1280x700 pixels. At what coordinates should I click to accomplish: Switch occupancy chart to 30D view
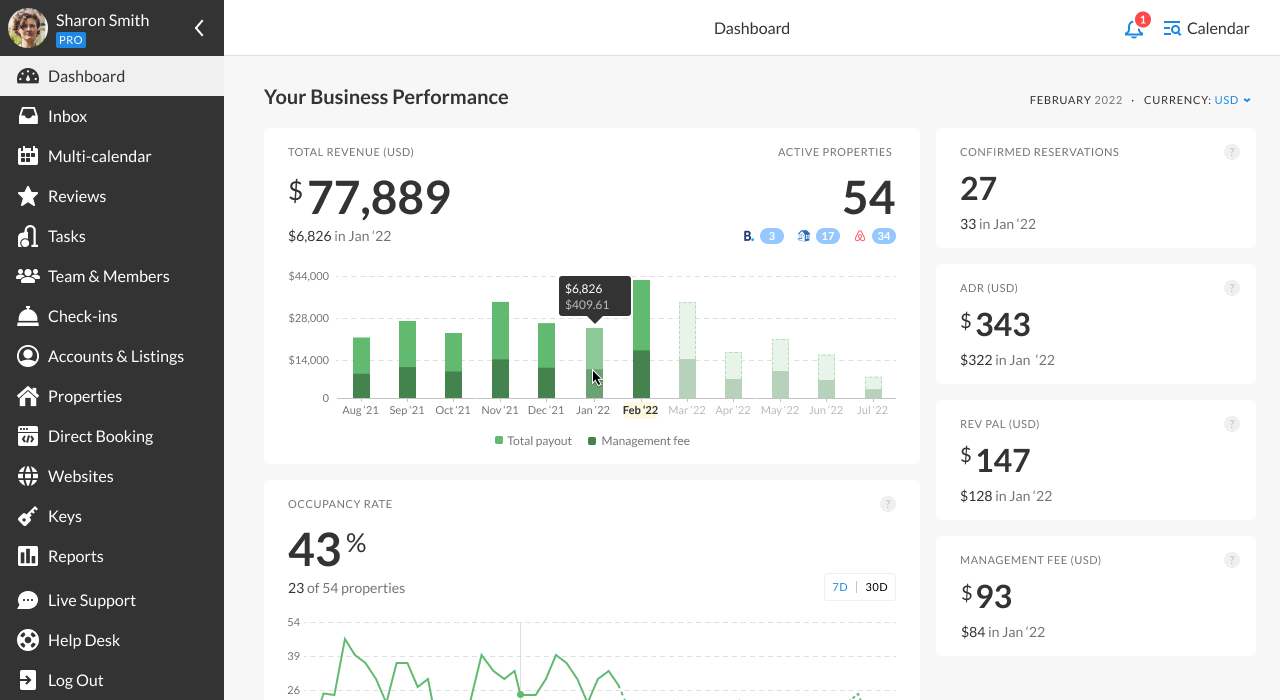[876, 587]
